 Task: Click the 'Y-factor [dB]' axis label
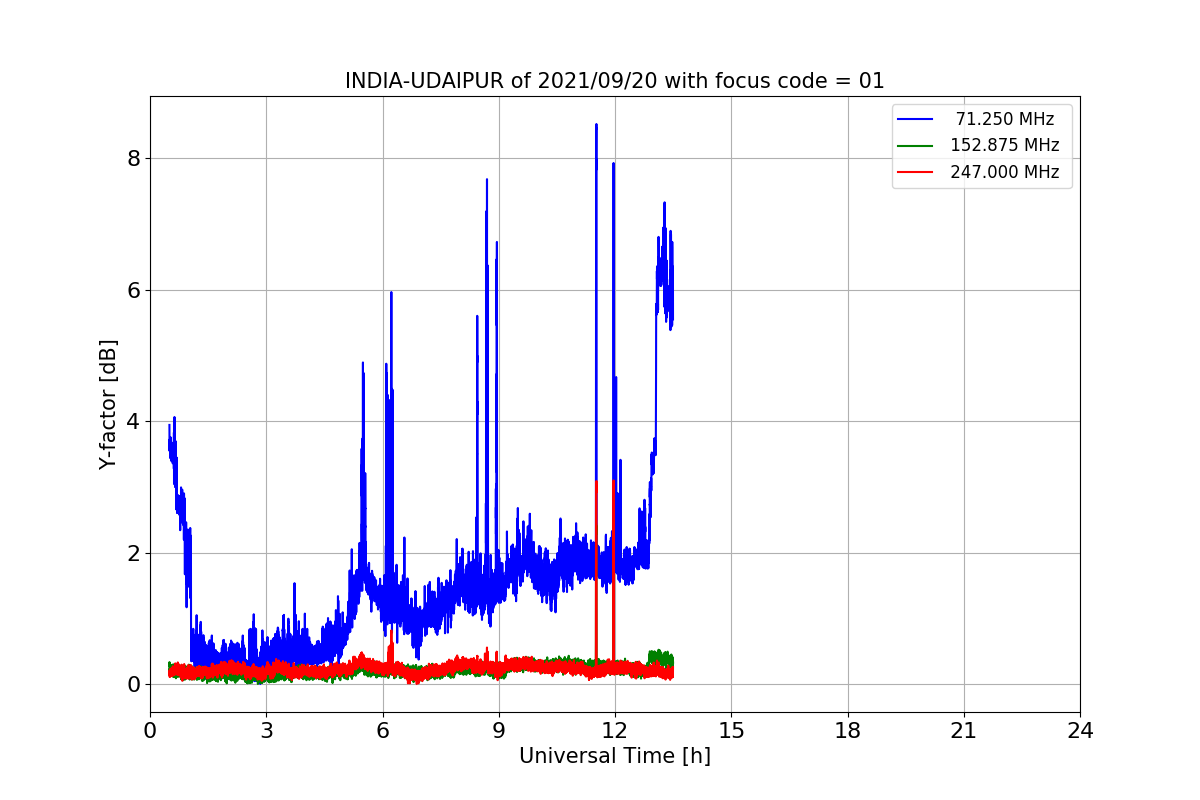108,404
